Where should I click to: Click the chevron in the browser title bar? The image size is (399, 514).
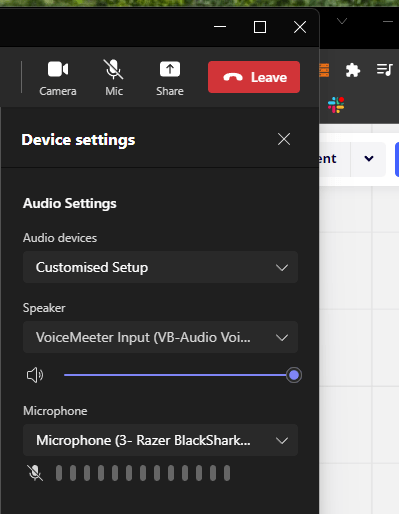342,22
